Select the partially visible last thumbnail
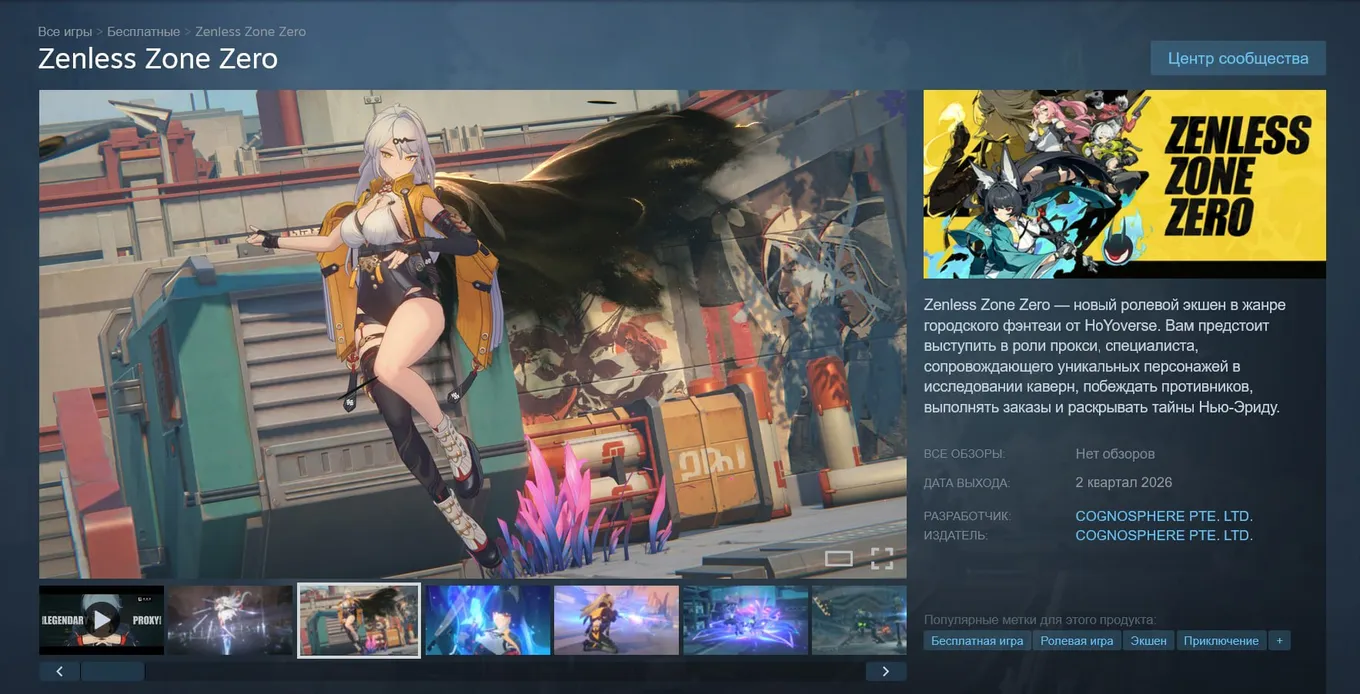1360x694 pixels. 859,620
